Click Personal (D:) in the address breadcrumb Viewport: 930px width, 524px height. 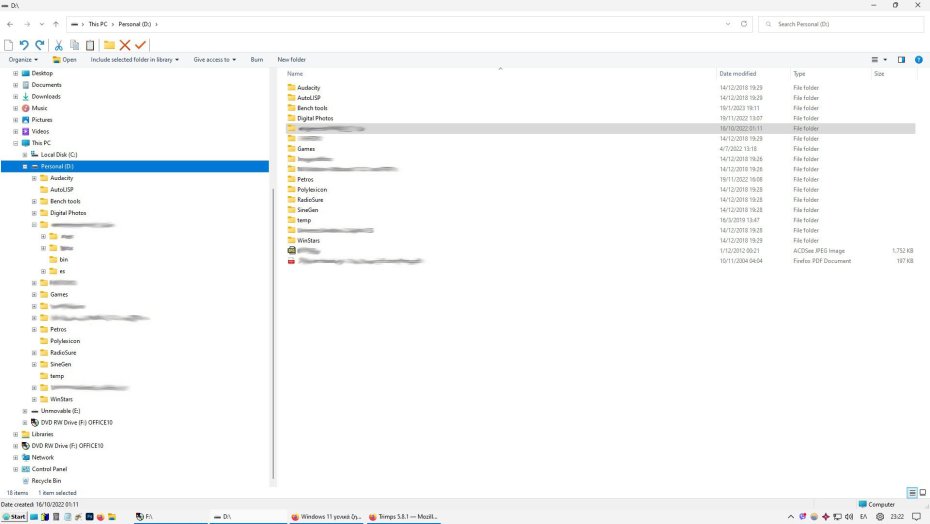coord(135,24)
